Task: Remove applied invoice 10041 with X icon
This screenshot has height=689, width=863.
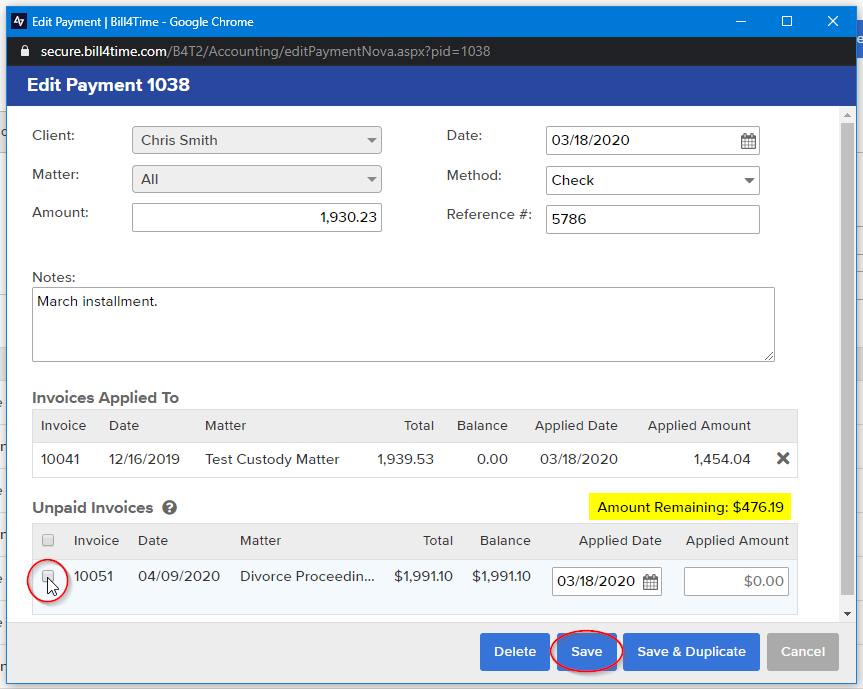Action: point(783,458)
